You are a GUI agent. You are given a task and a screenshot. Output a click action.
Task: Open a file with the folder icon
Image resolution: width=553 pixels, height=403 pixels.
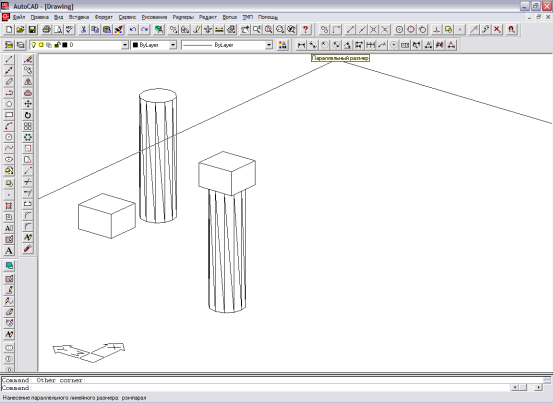click(x=20, y=30)
